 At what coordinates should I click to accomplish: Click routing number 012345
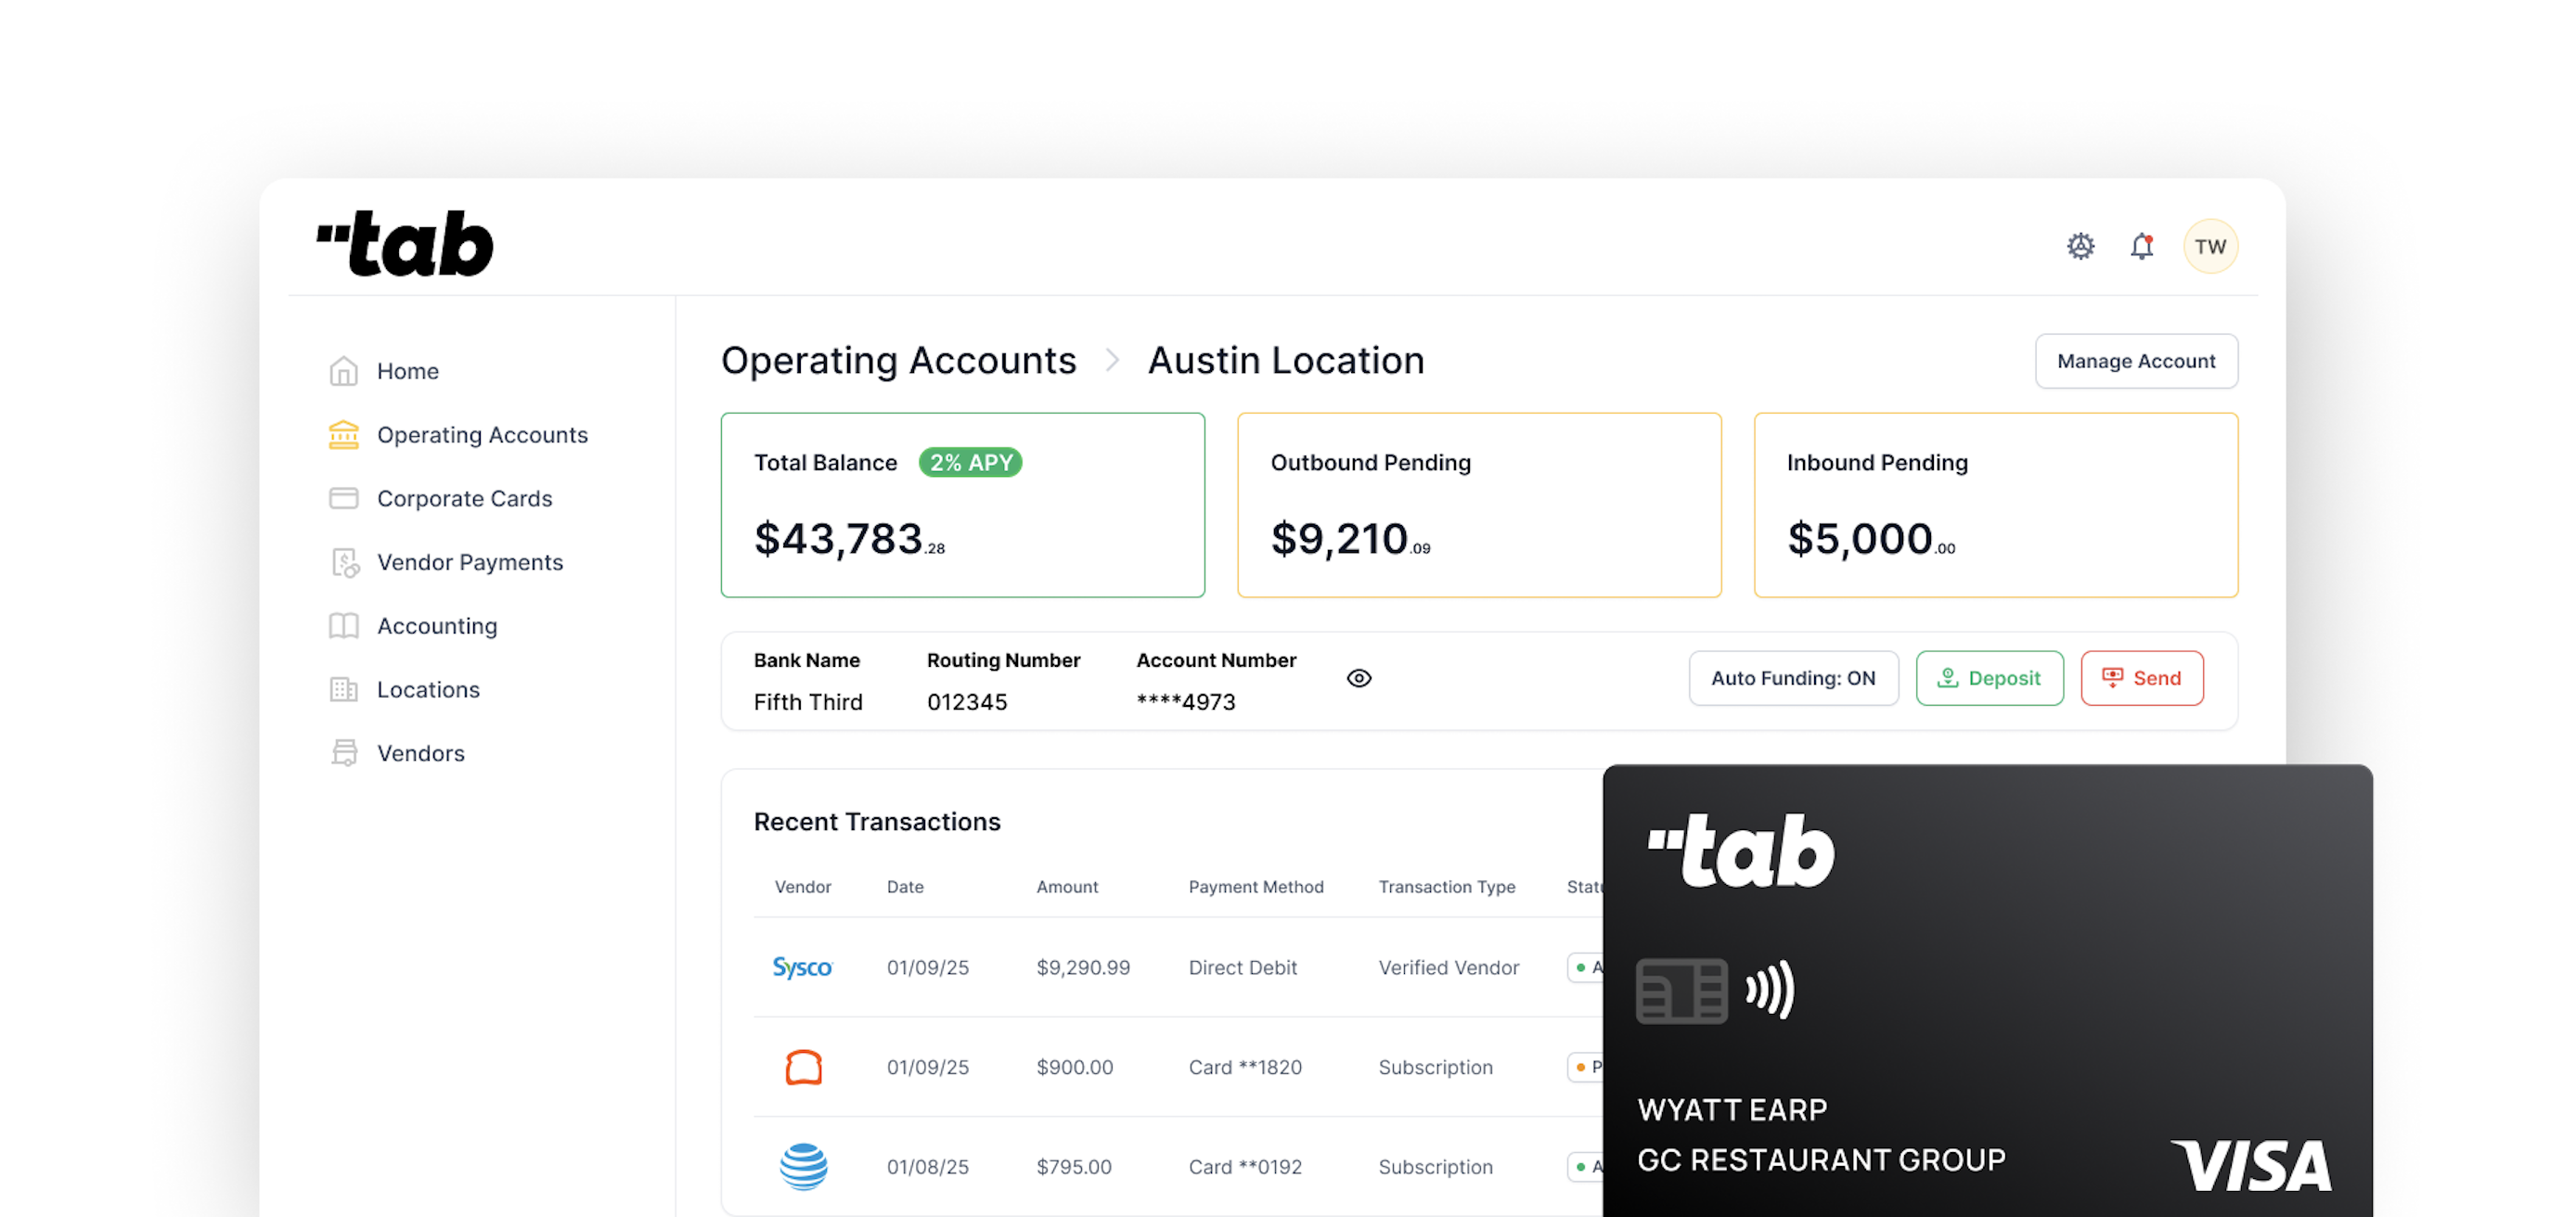(967, 703)
